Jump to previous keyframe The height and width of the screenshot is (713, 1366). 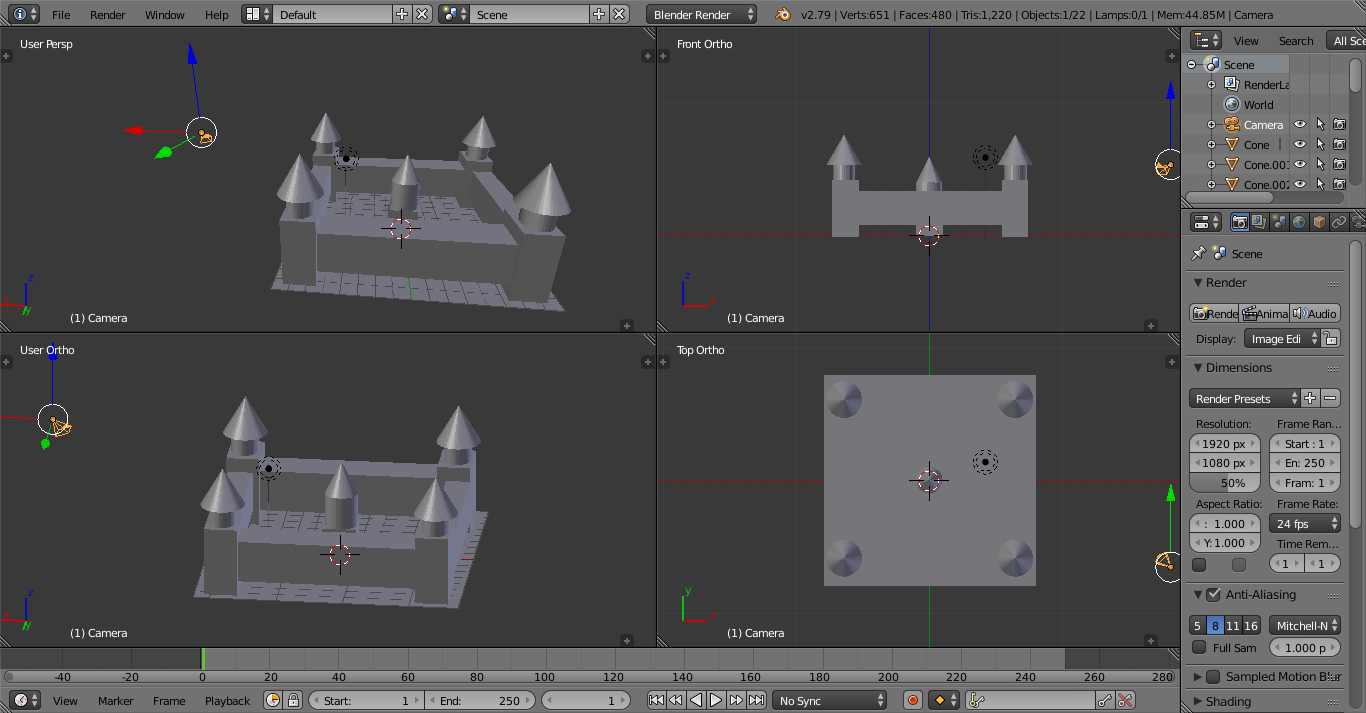(676, 700)
